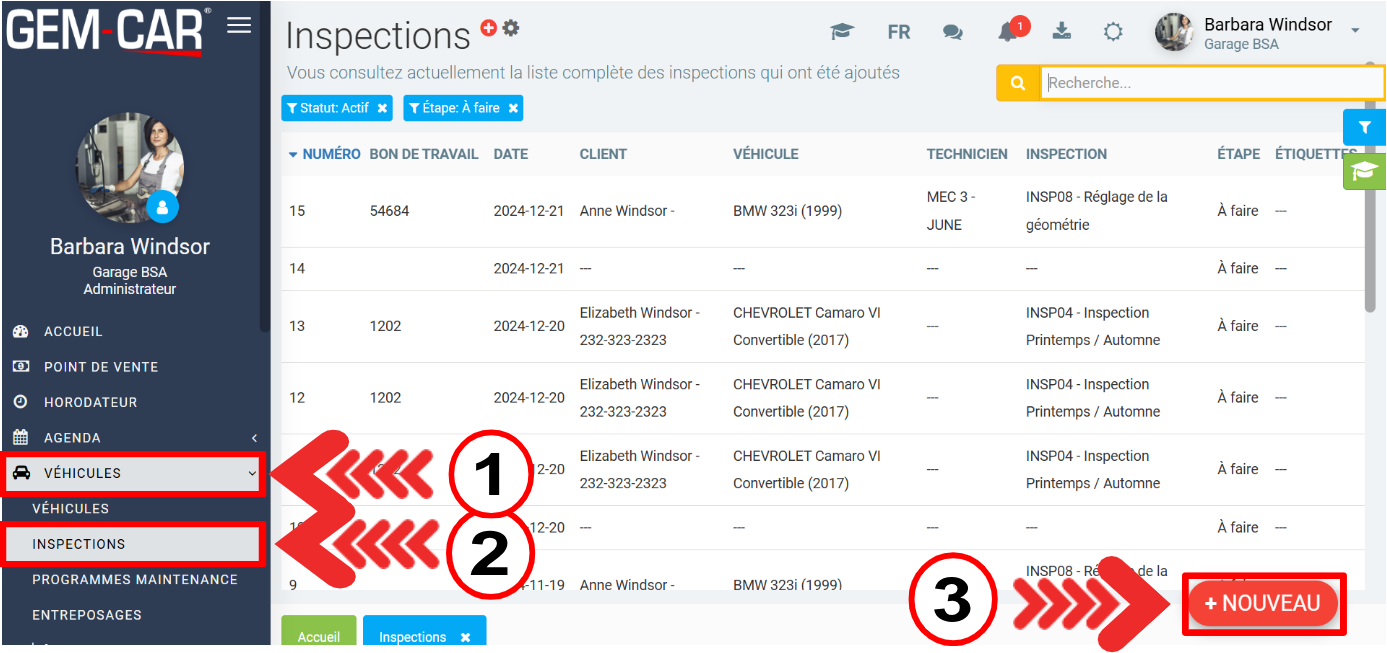
Task: Close the Inspections bottom tab
Action: [x=465, y=637]
